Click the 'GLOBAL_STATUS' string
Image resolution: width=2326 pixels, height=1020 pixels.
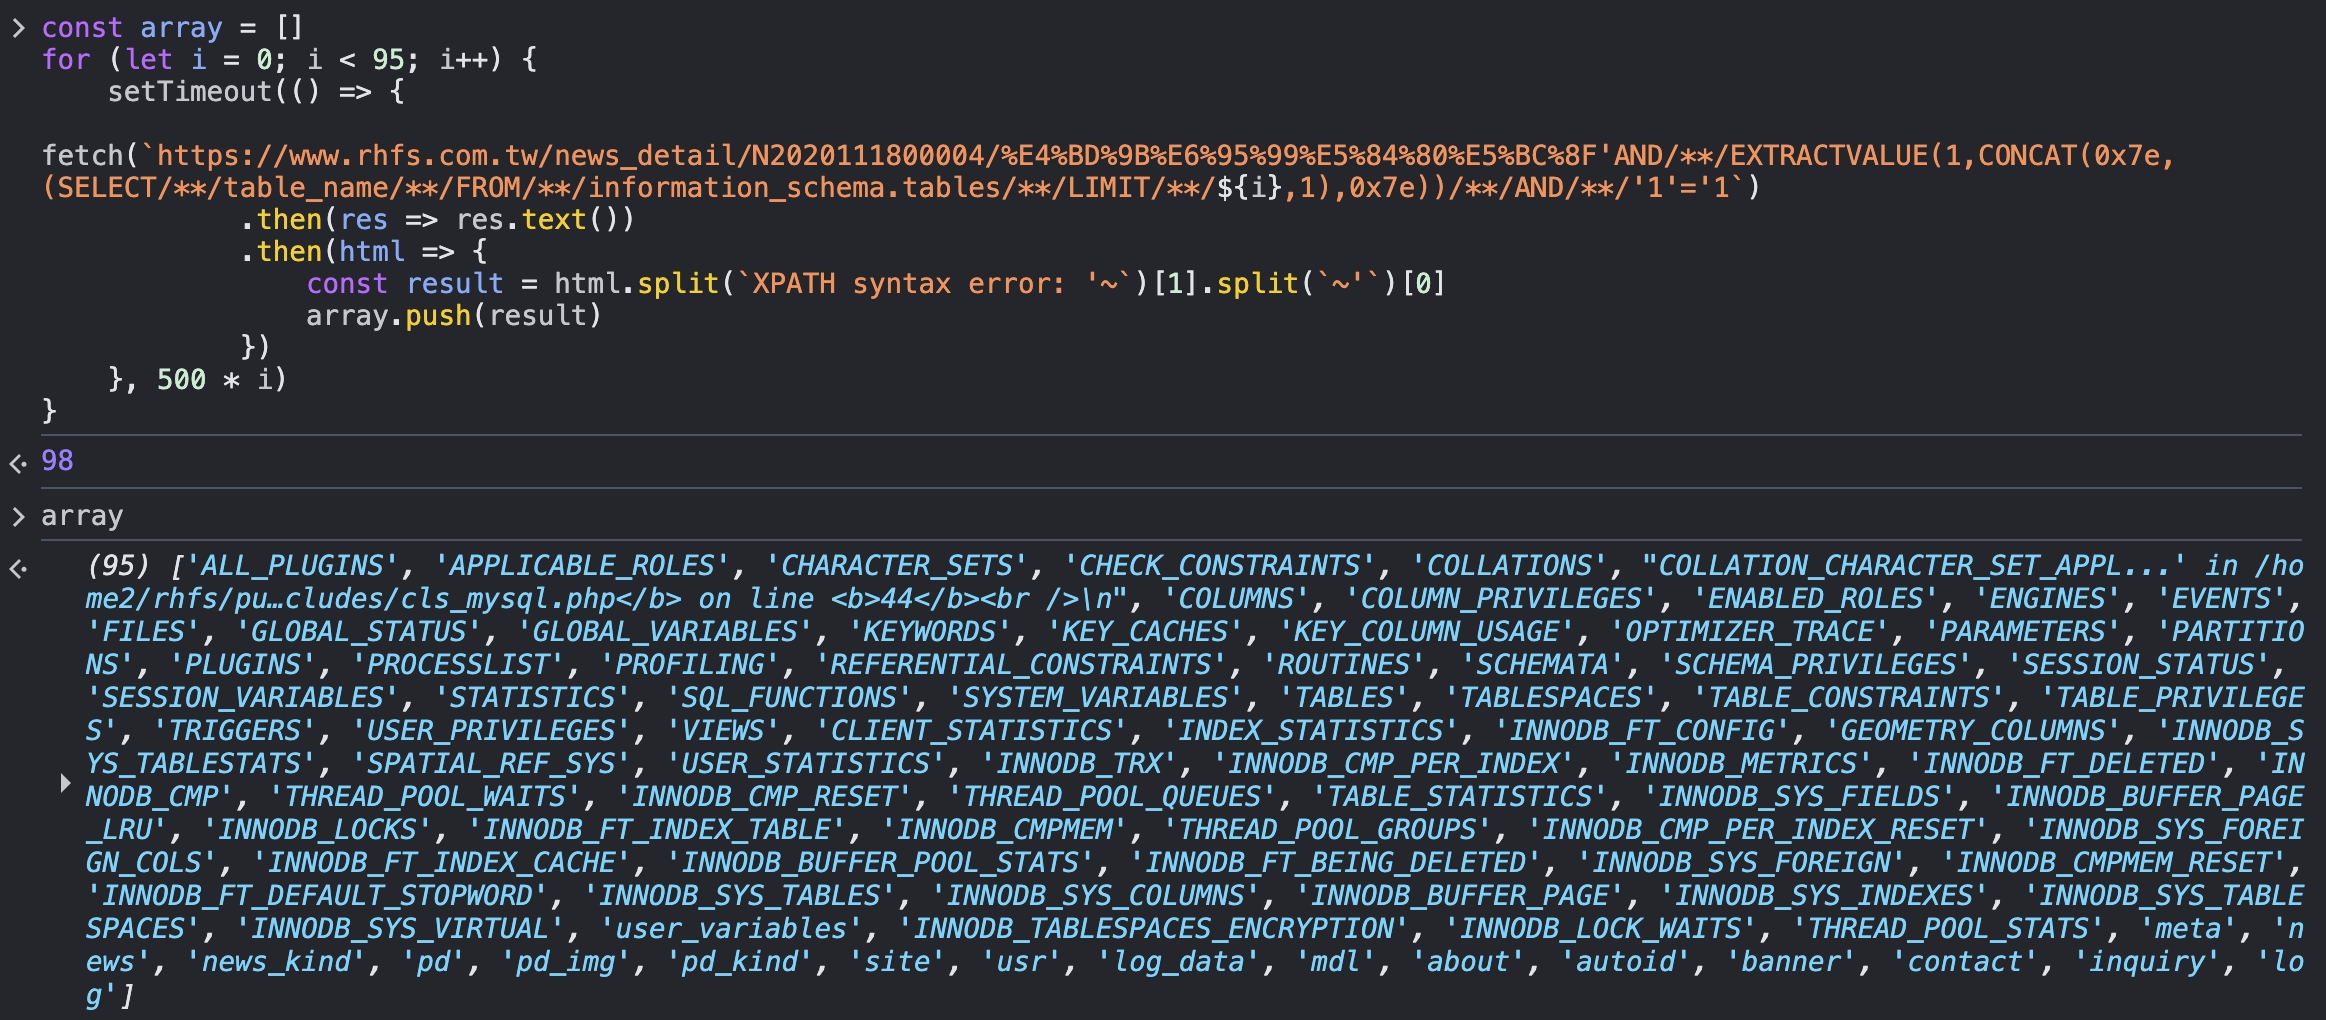coord(358,632)
